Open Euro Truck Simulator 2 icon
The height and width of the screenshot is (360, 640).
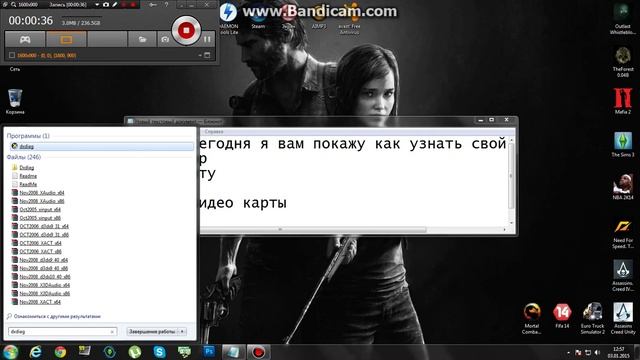(x=593, y=319)
